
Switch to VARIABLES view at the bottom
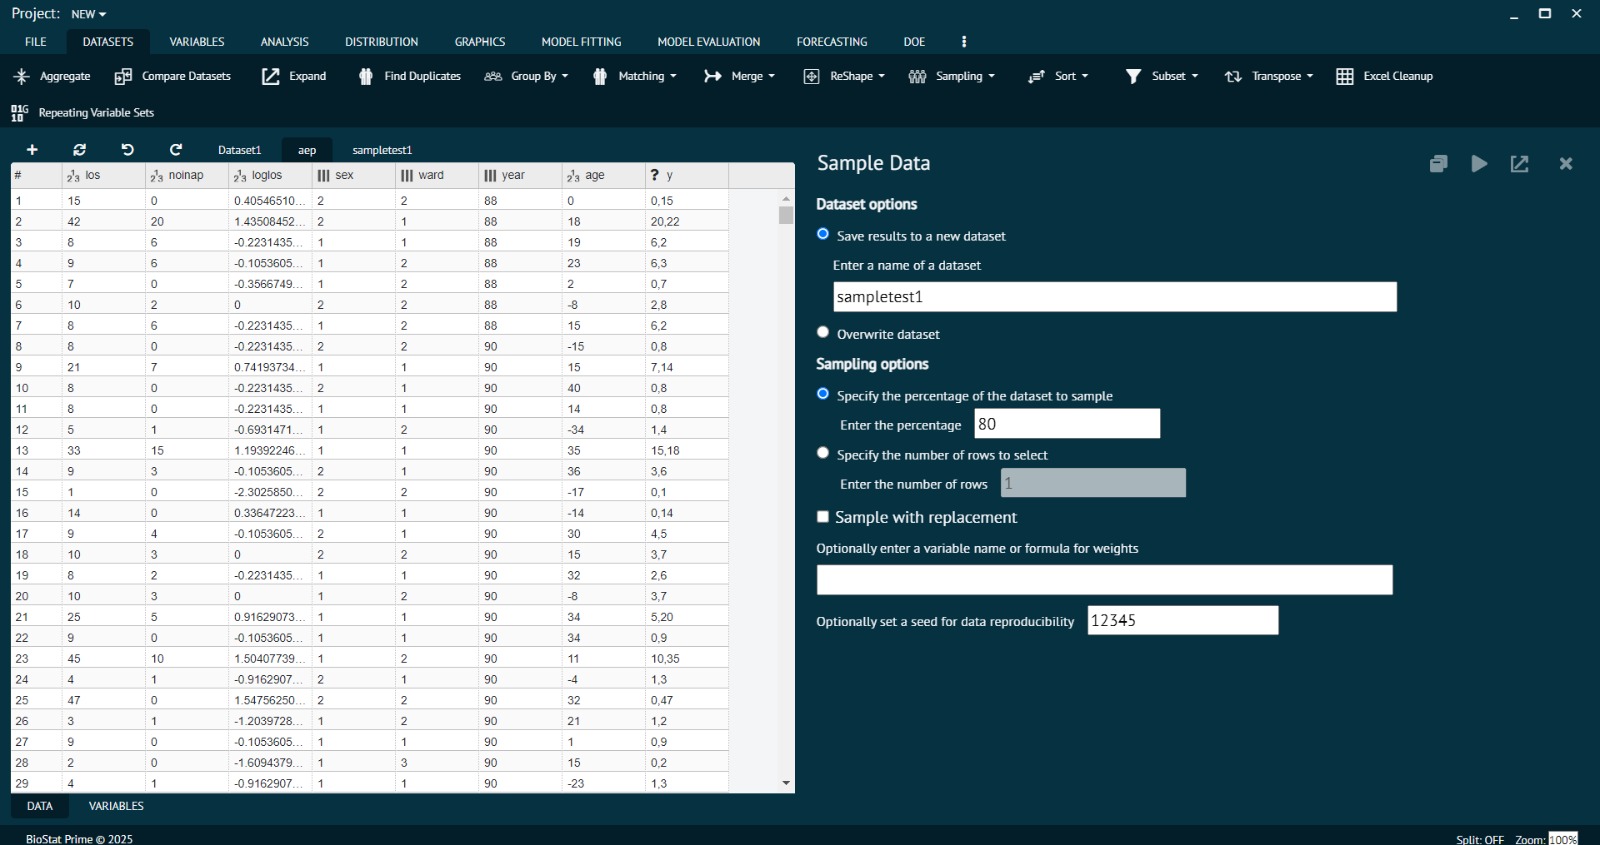(x=116, y=806)
